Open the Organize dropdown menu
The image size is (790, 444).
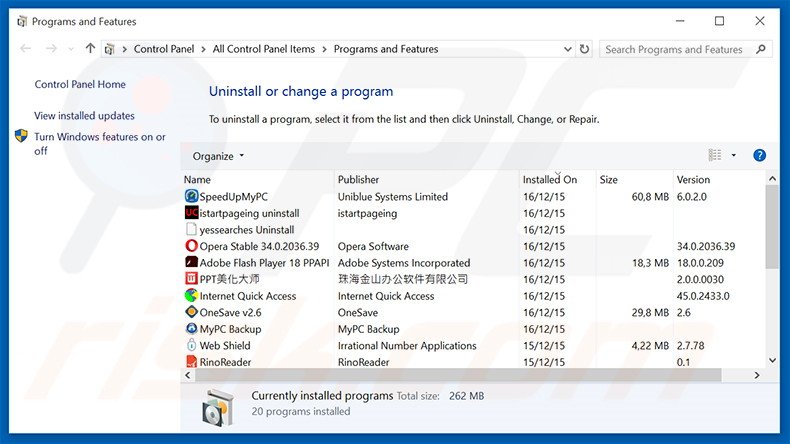click(218, 156)
